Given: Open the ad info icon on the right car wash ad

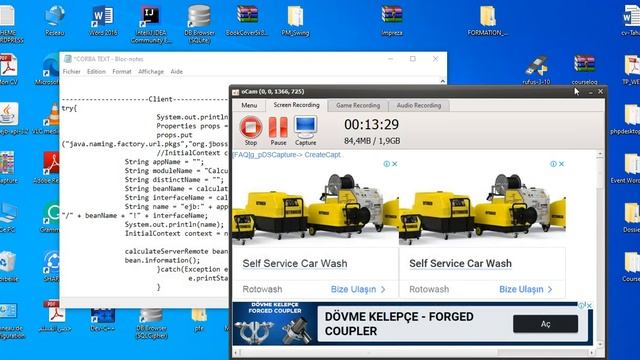Looking at the screenshot, I should point(553,164).
